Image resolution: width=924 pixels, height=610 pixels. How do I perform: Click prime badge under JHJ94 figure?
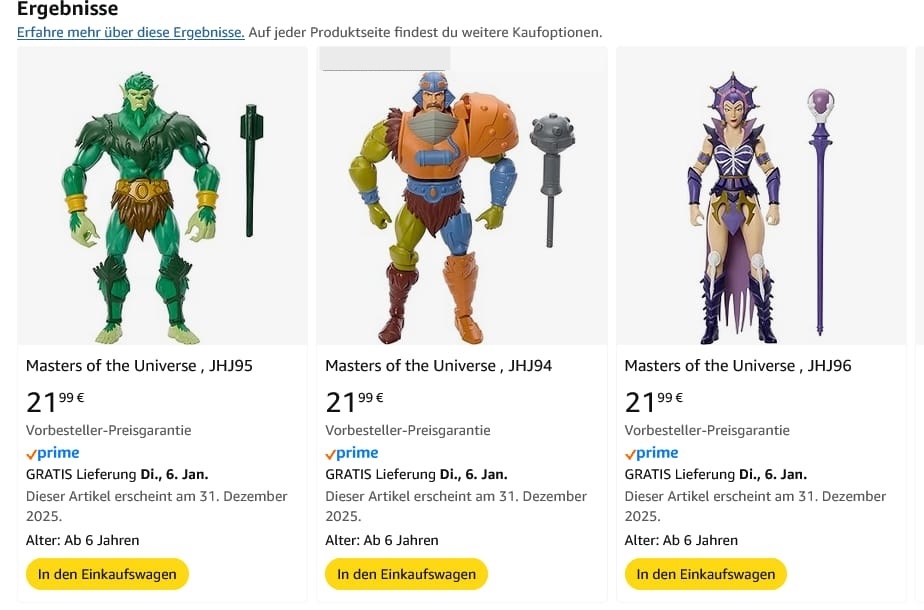pos(352,453)
